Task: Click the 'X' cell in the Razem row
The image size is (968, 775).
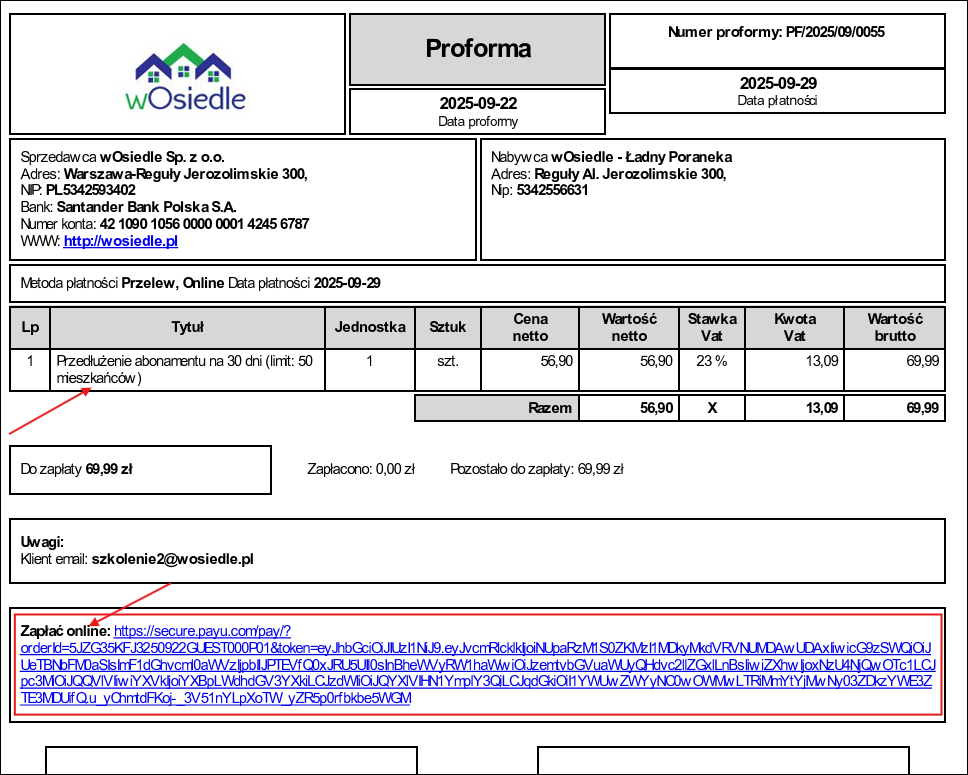Action: pyautogui.click(x=712, y=408)
